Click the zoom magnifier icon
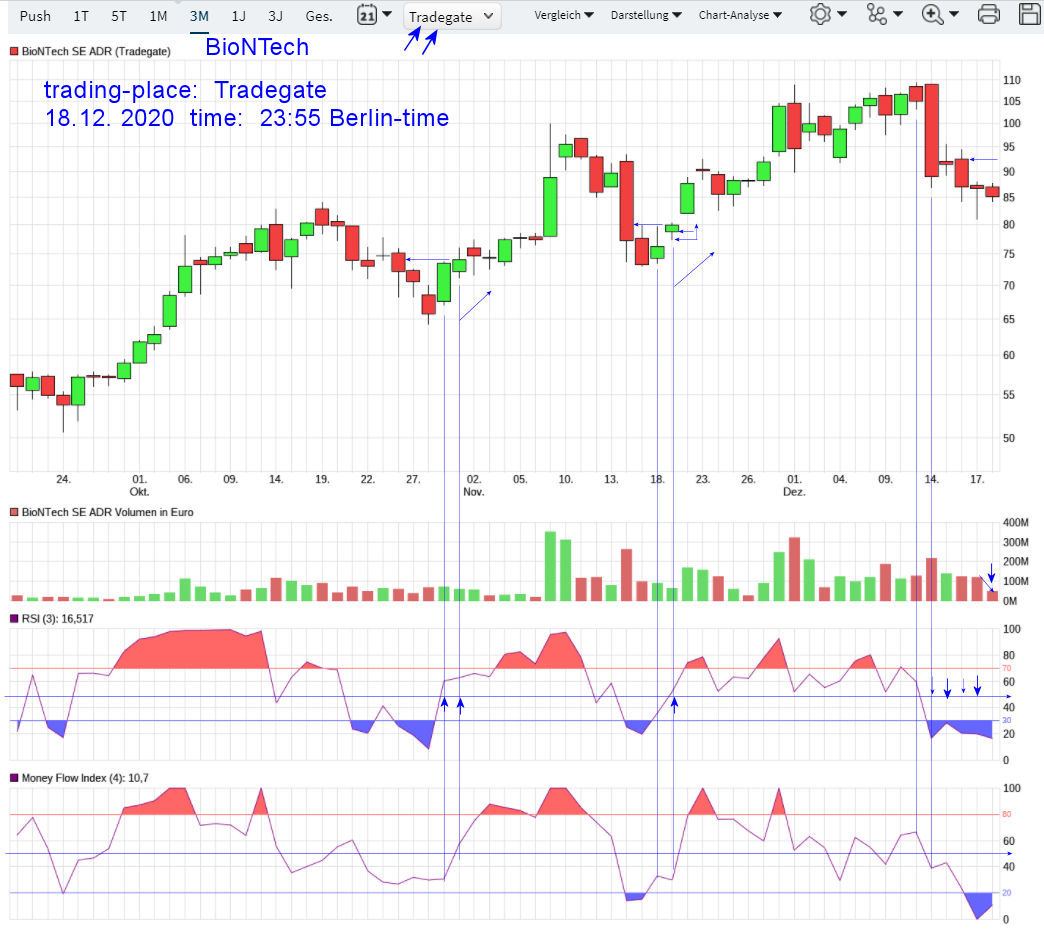The image size is (1044, 929). 933,14
